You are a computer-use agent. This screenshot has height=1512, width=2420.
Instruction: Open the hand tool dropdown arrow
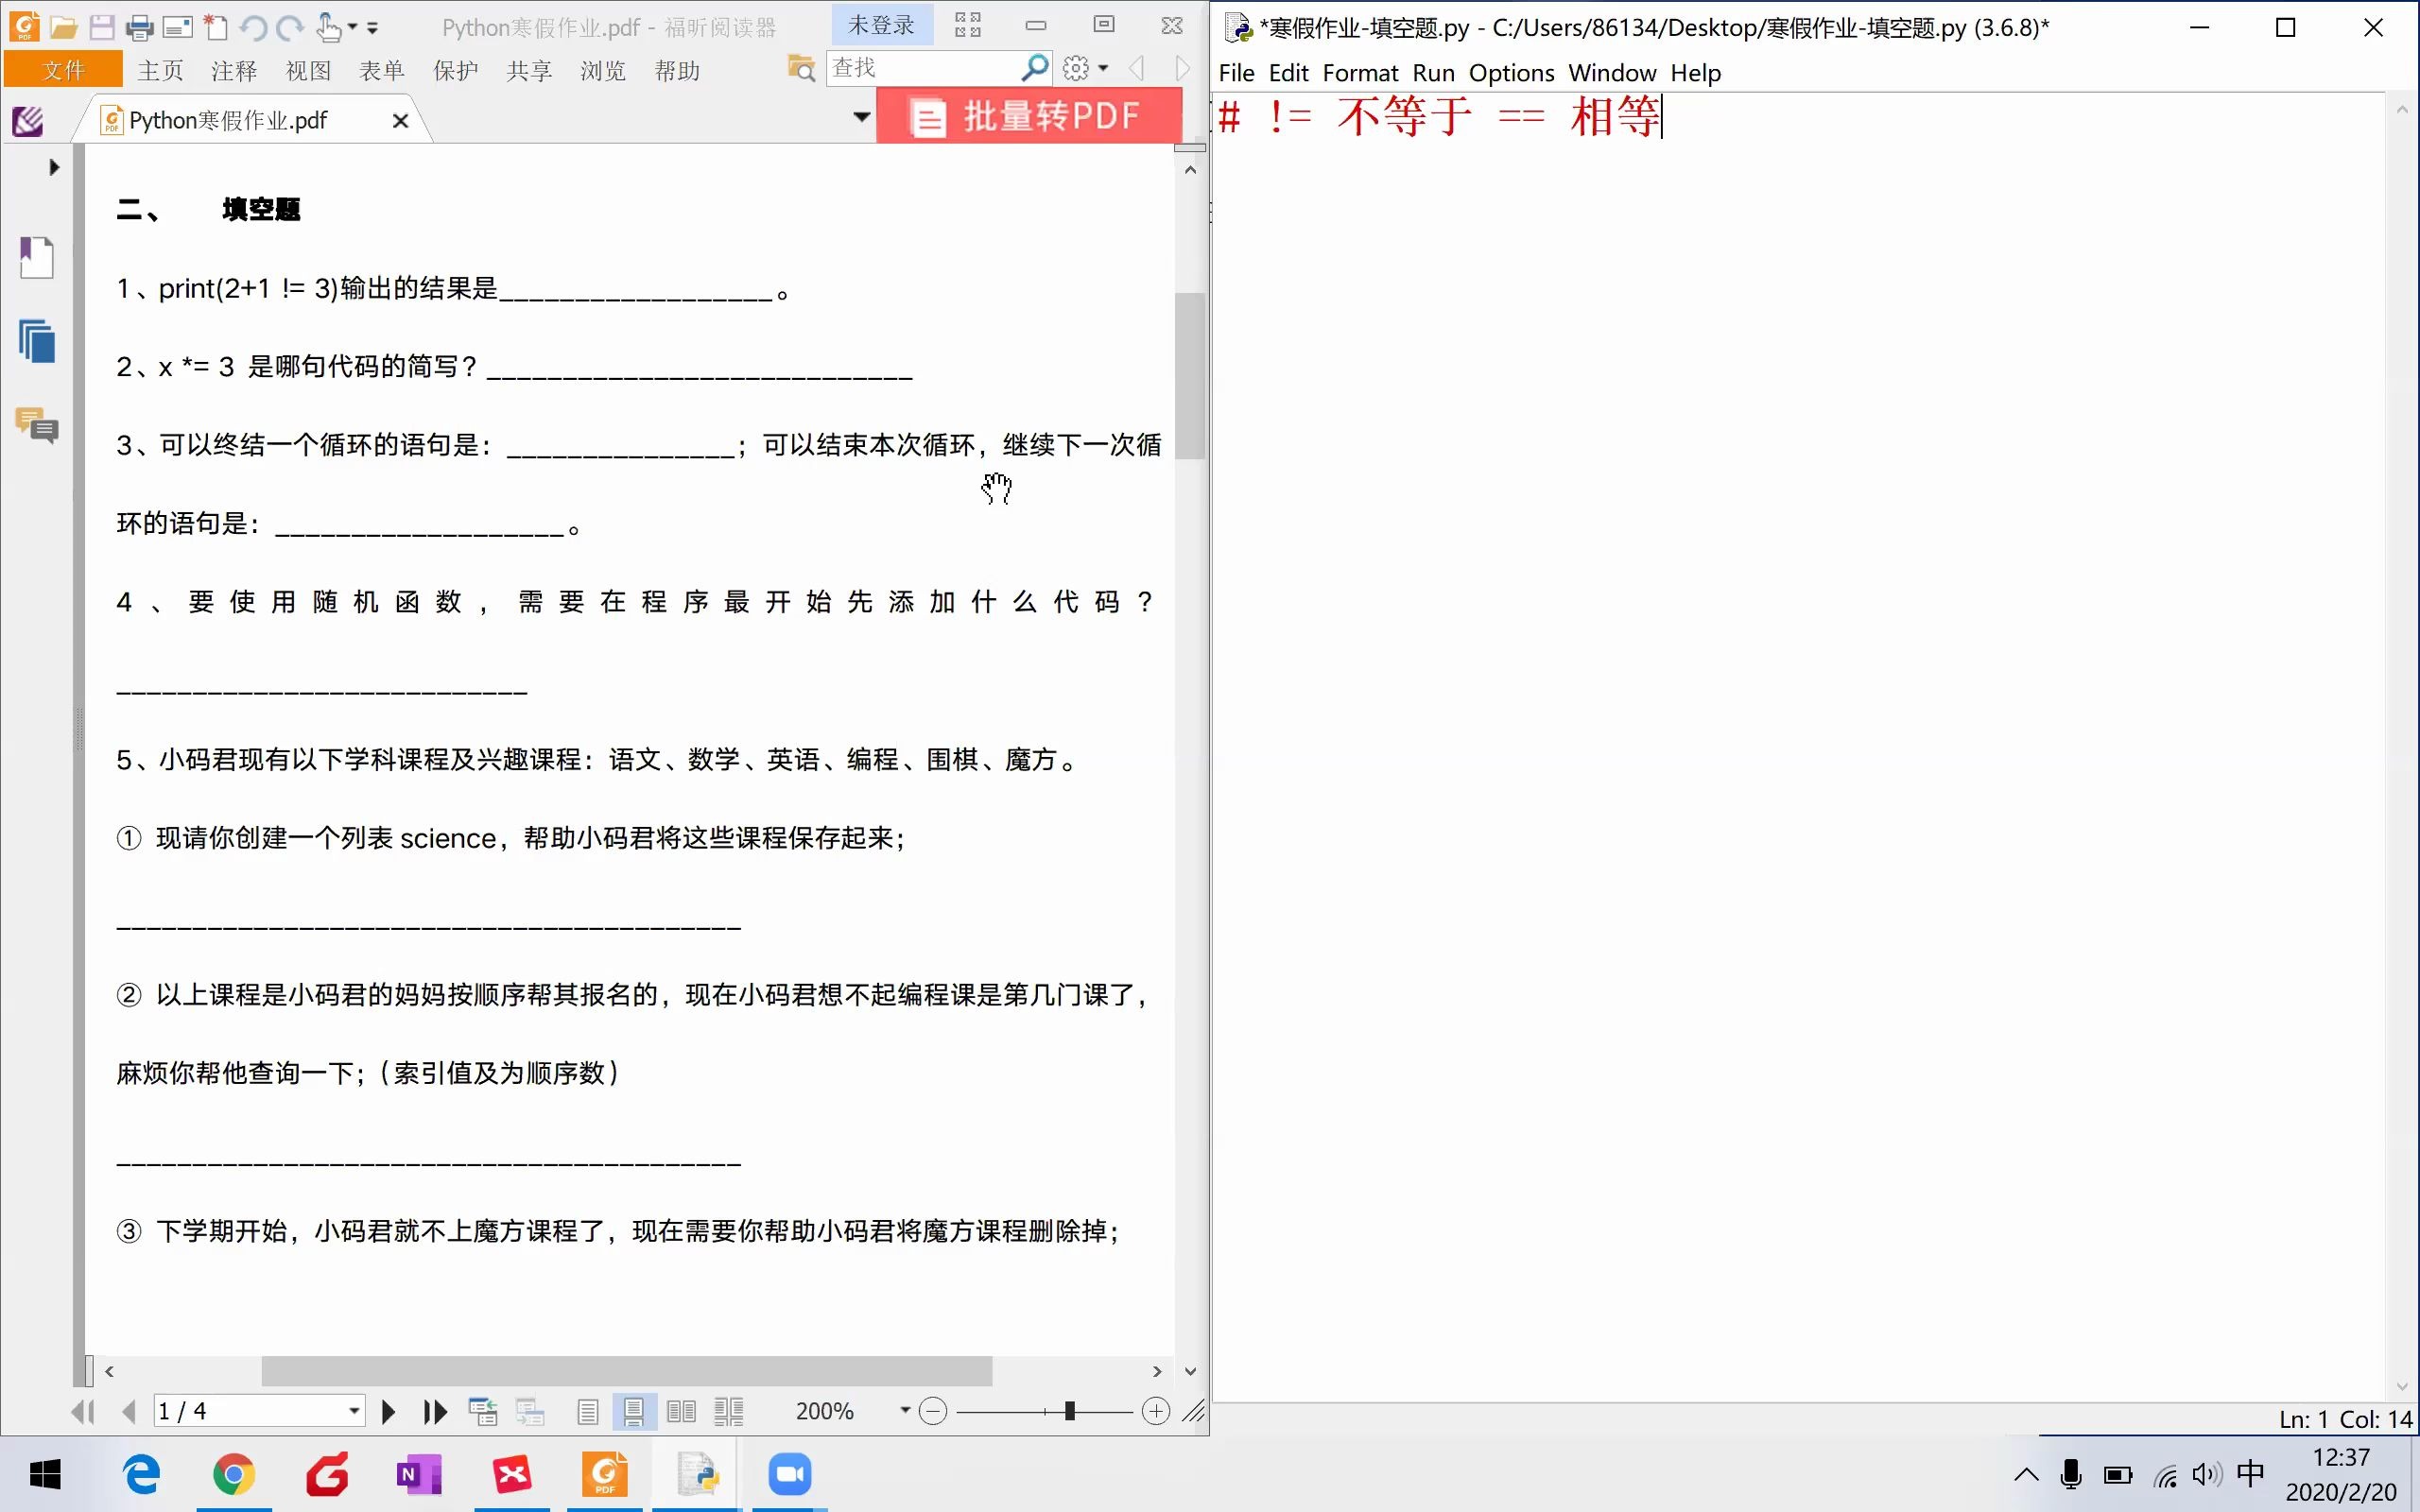(x=352, y=27)
